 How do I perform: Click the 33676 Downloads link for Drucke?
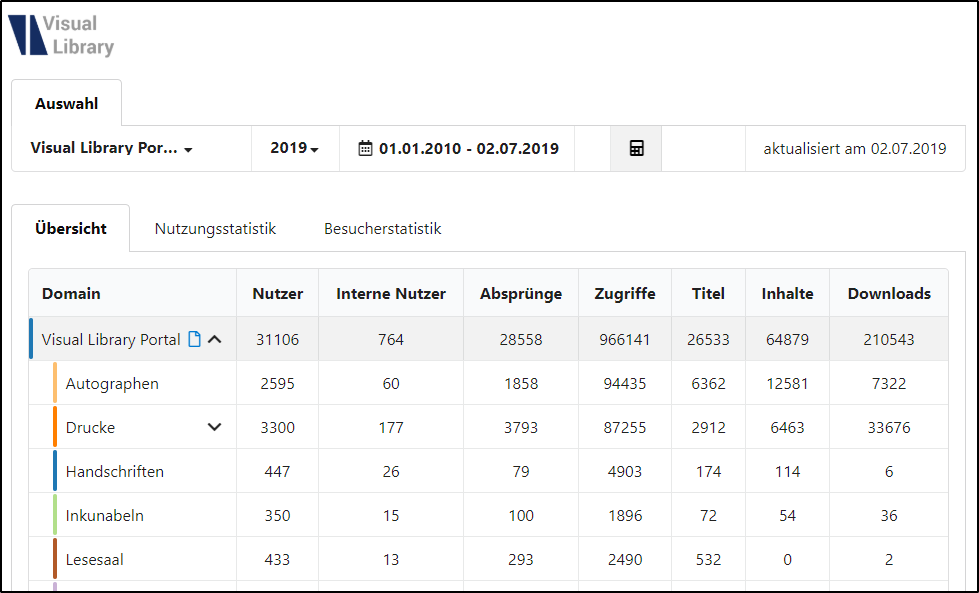pos(888,427)
